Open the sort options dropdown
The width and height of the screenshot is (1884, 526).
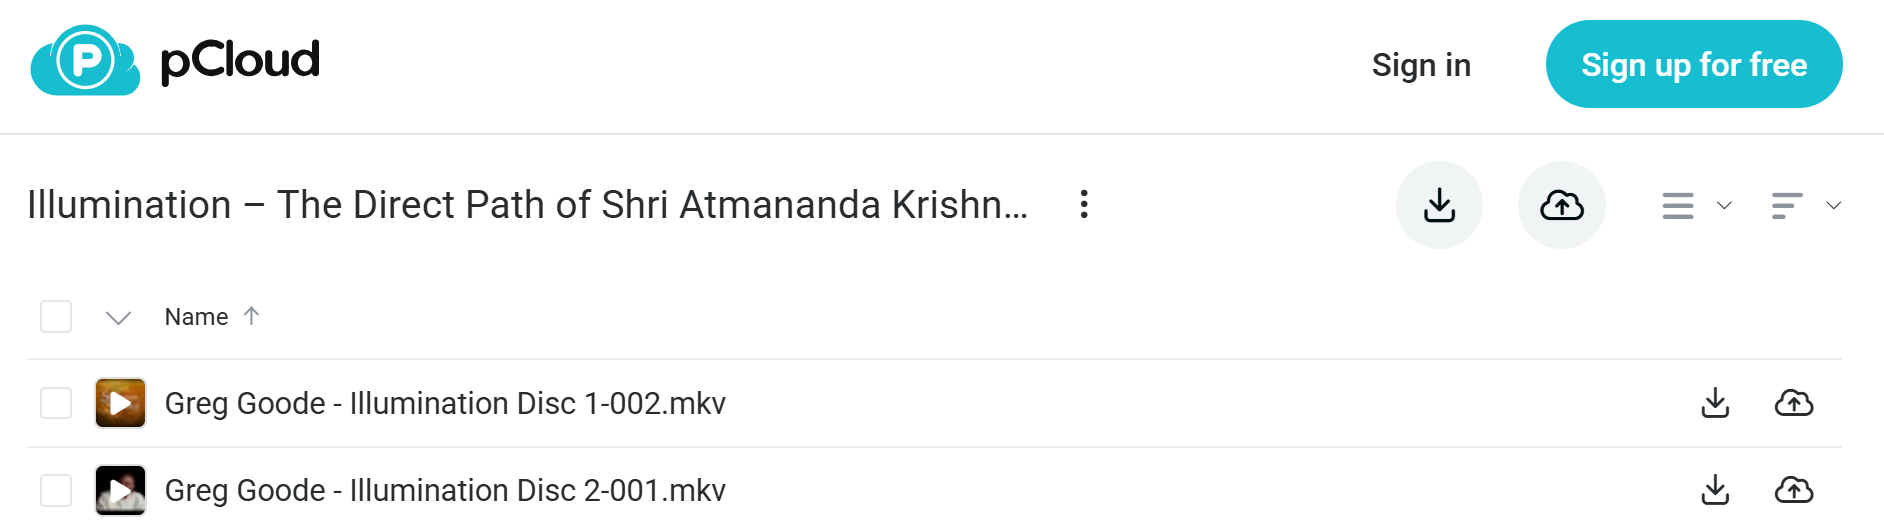(x=1806, y=206)
